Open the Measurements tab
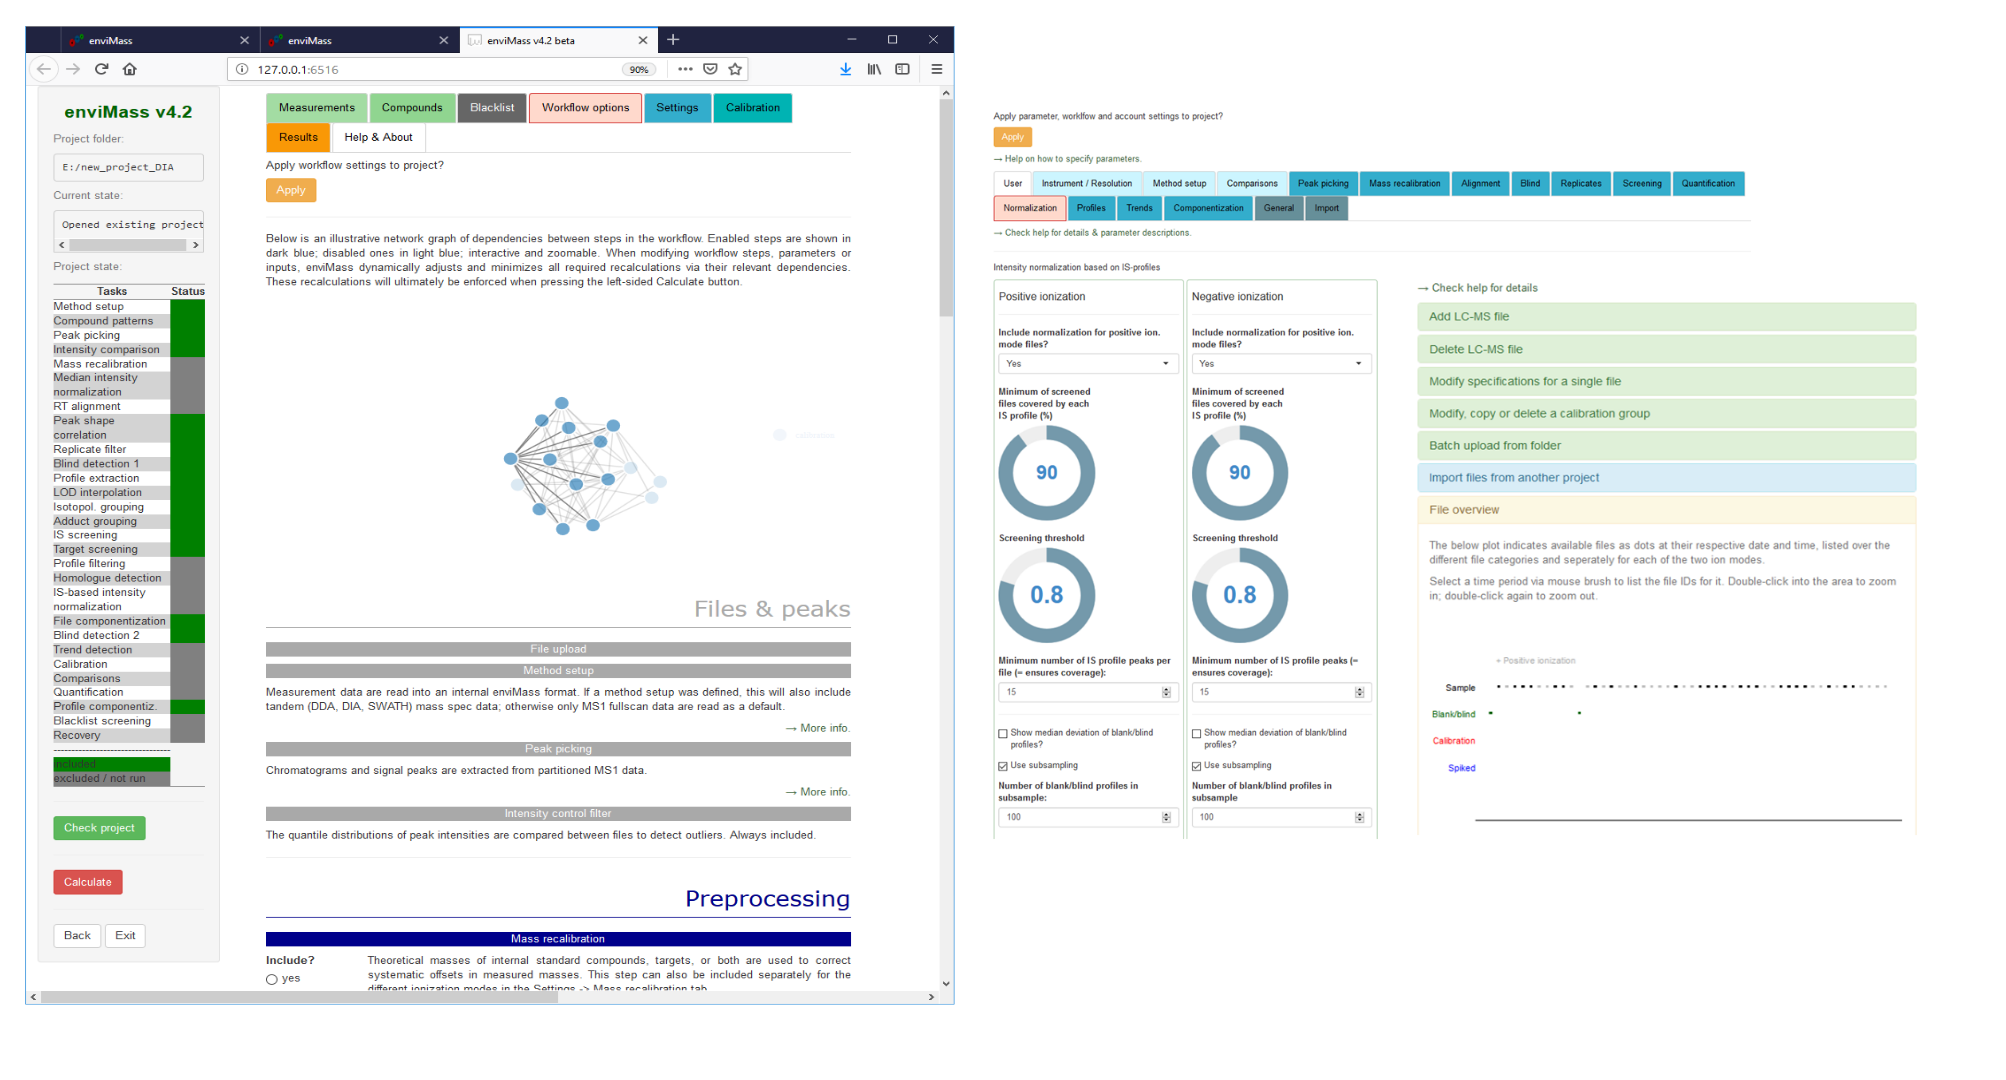2006x1080 pixels. tap(317, 108)
